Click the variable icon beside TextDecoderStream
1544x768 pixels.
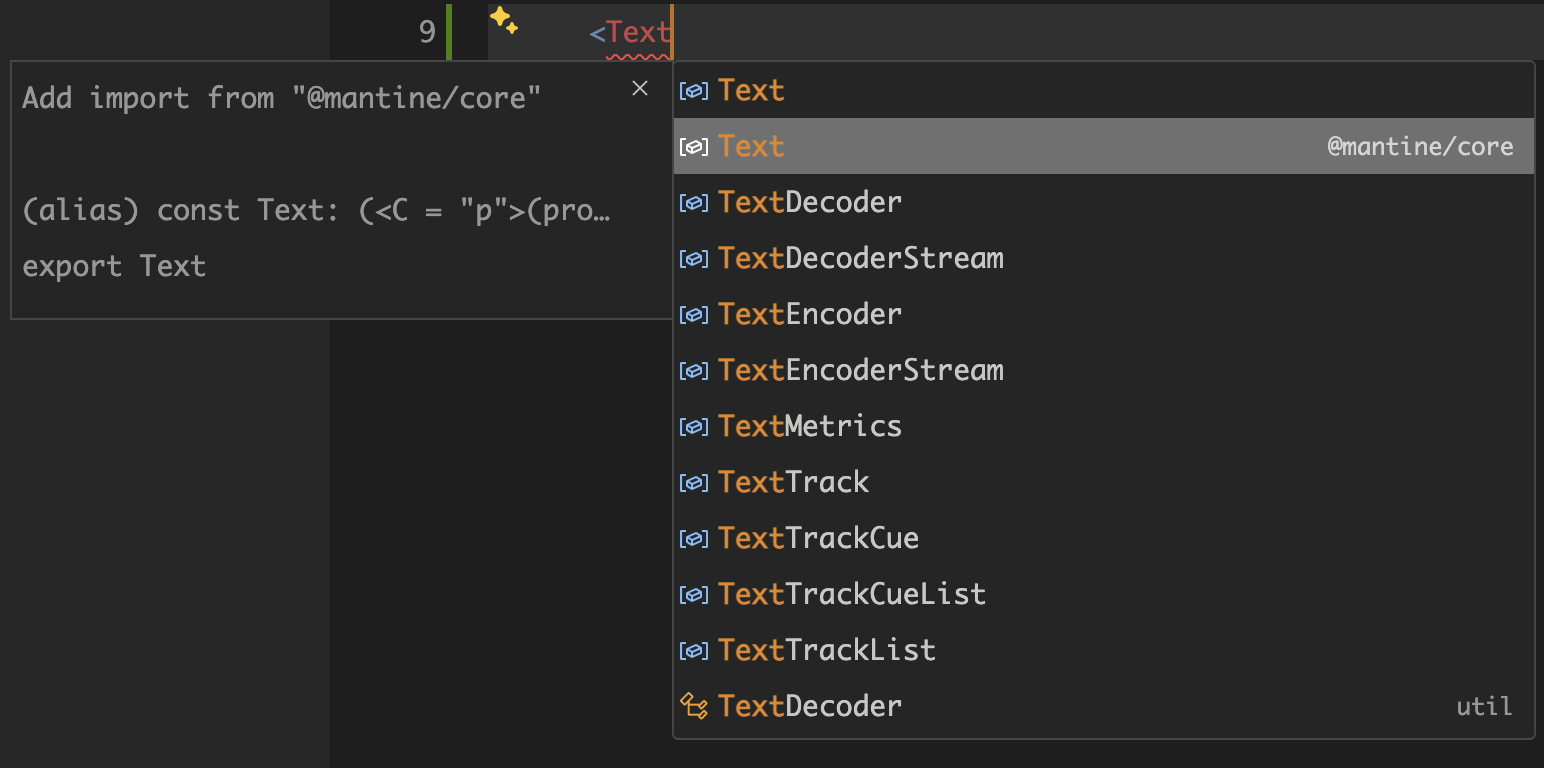coord(692,259)
